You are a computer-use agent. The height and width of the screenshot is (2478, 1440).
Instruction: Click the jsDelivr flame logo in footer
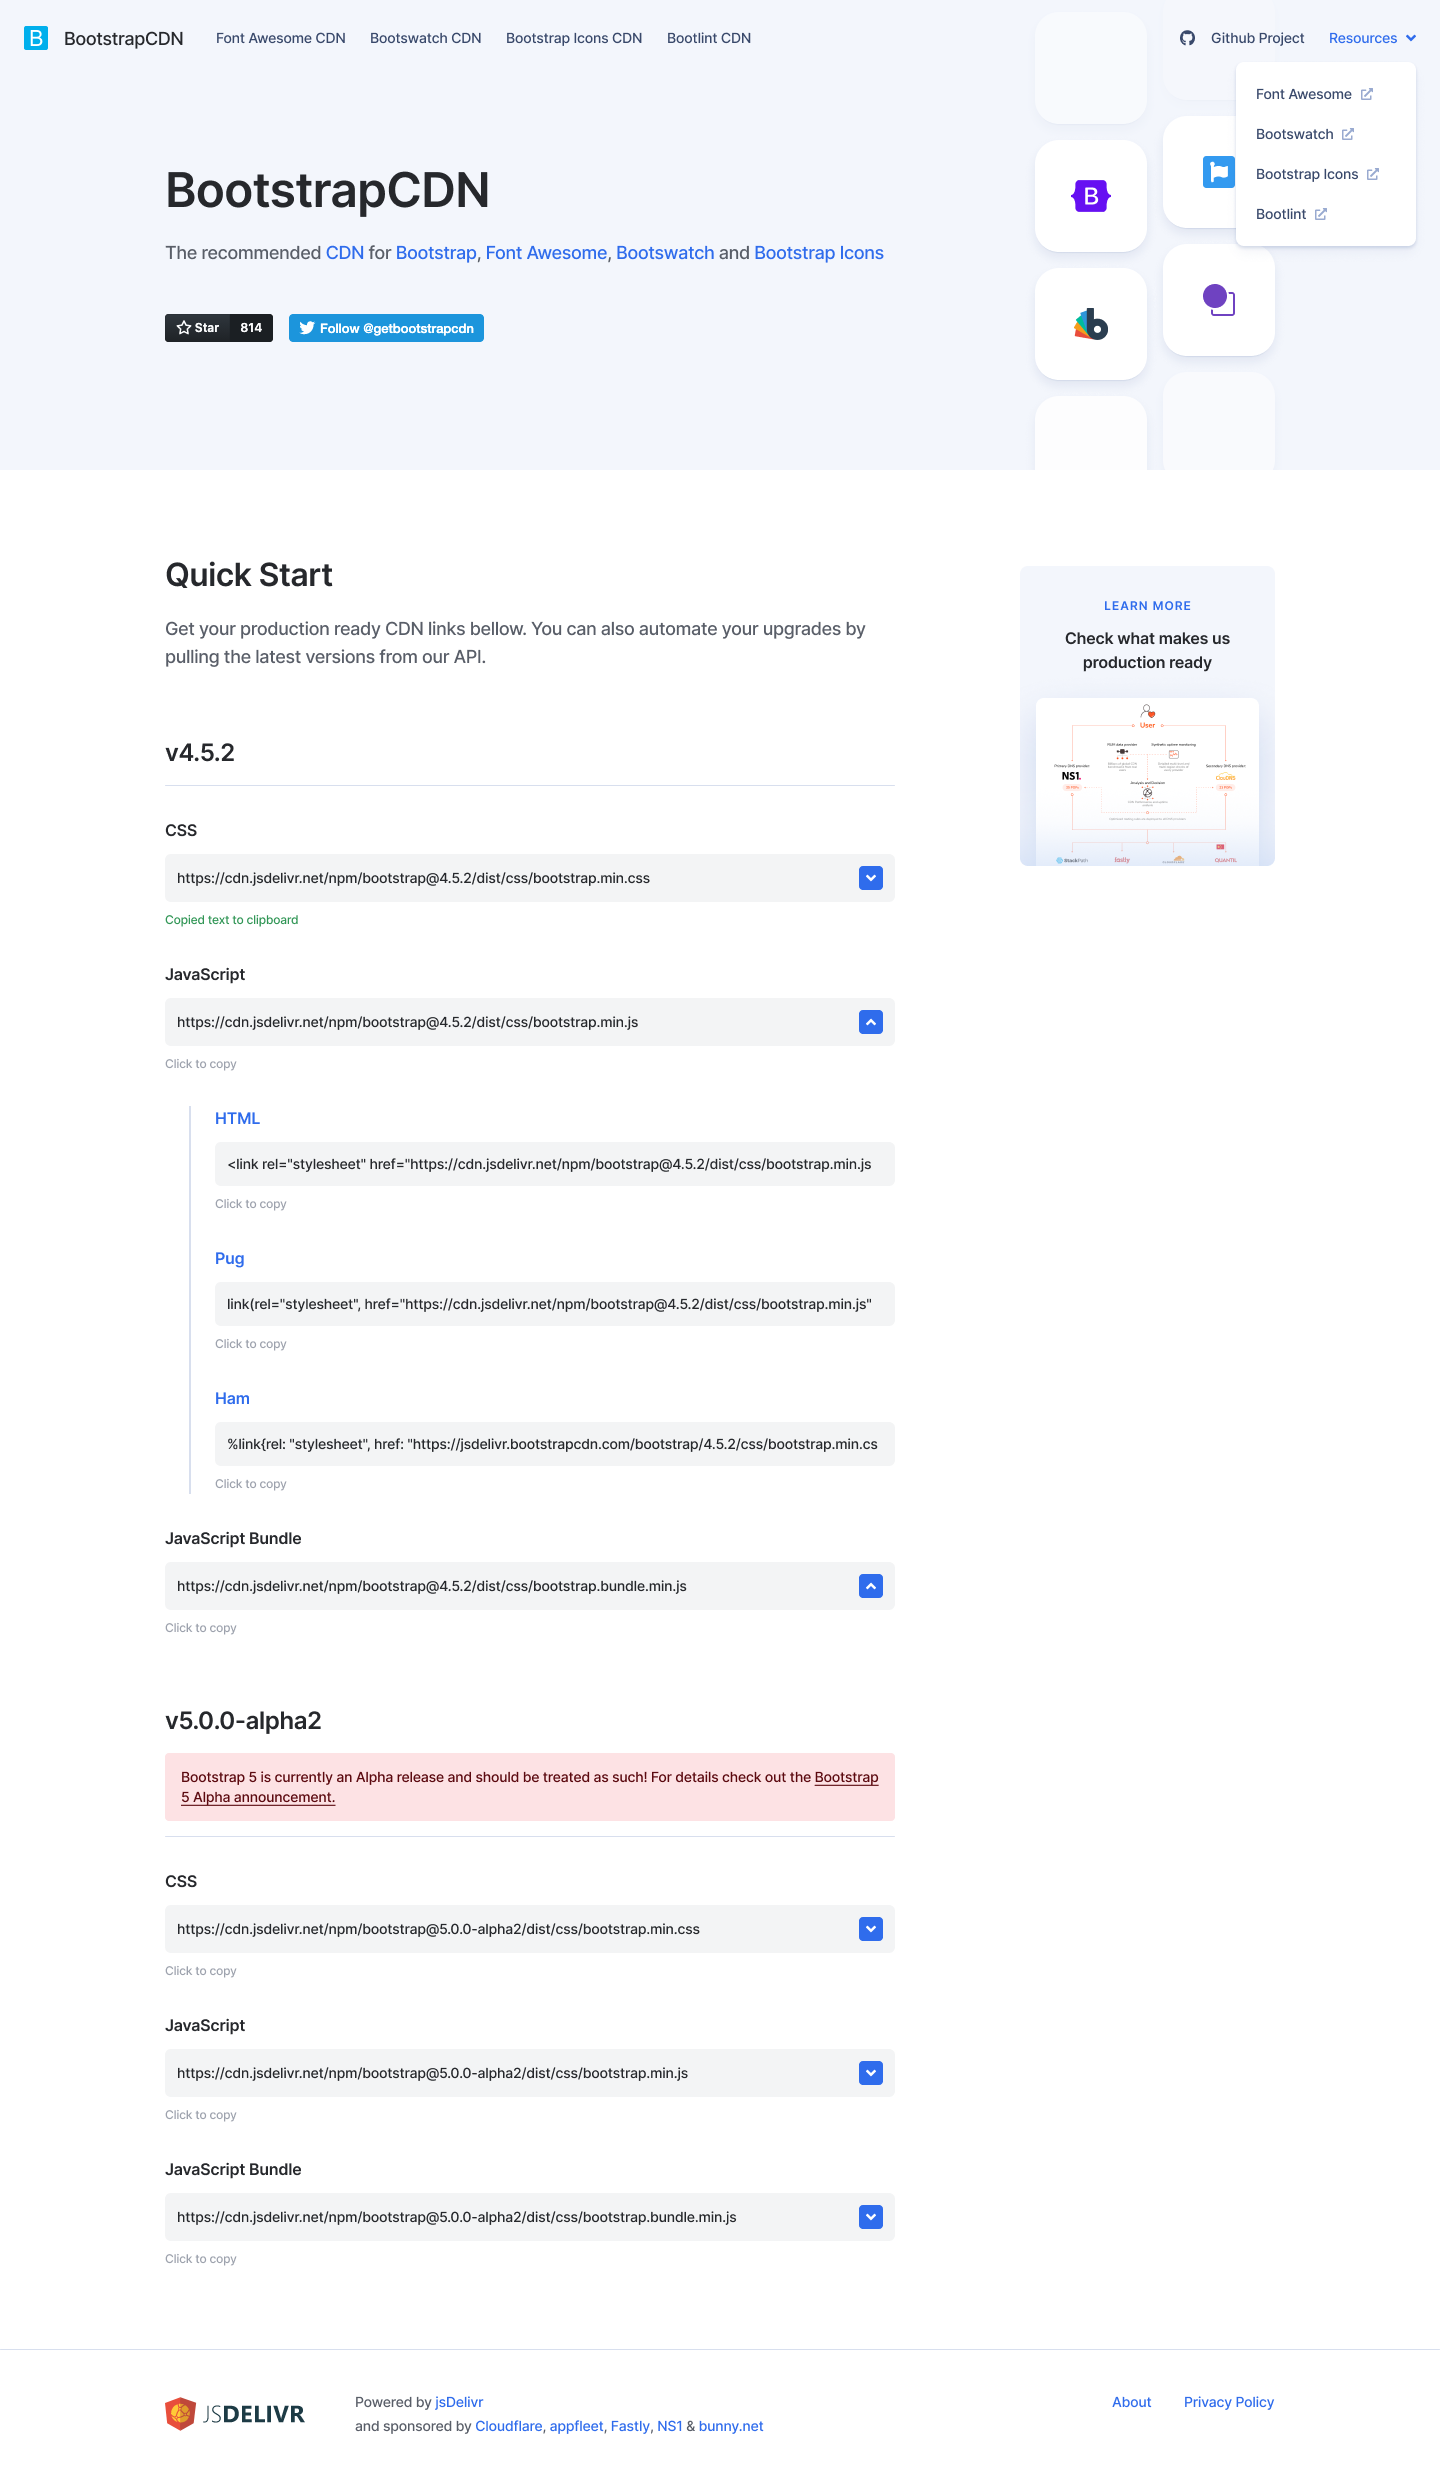pyautogui.click(x=180, y=2413)
